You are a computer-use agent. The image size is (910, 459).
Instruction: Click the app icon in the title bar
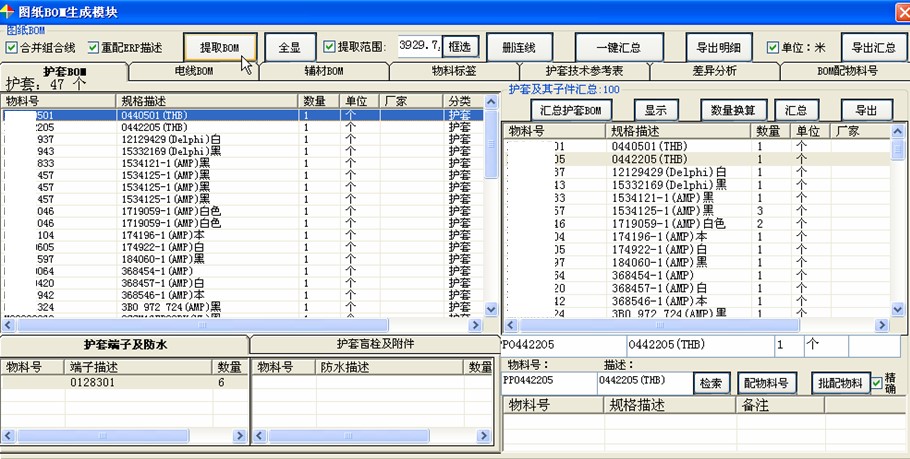pyautogui.click(x=9, y=9)
